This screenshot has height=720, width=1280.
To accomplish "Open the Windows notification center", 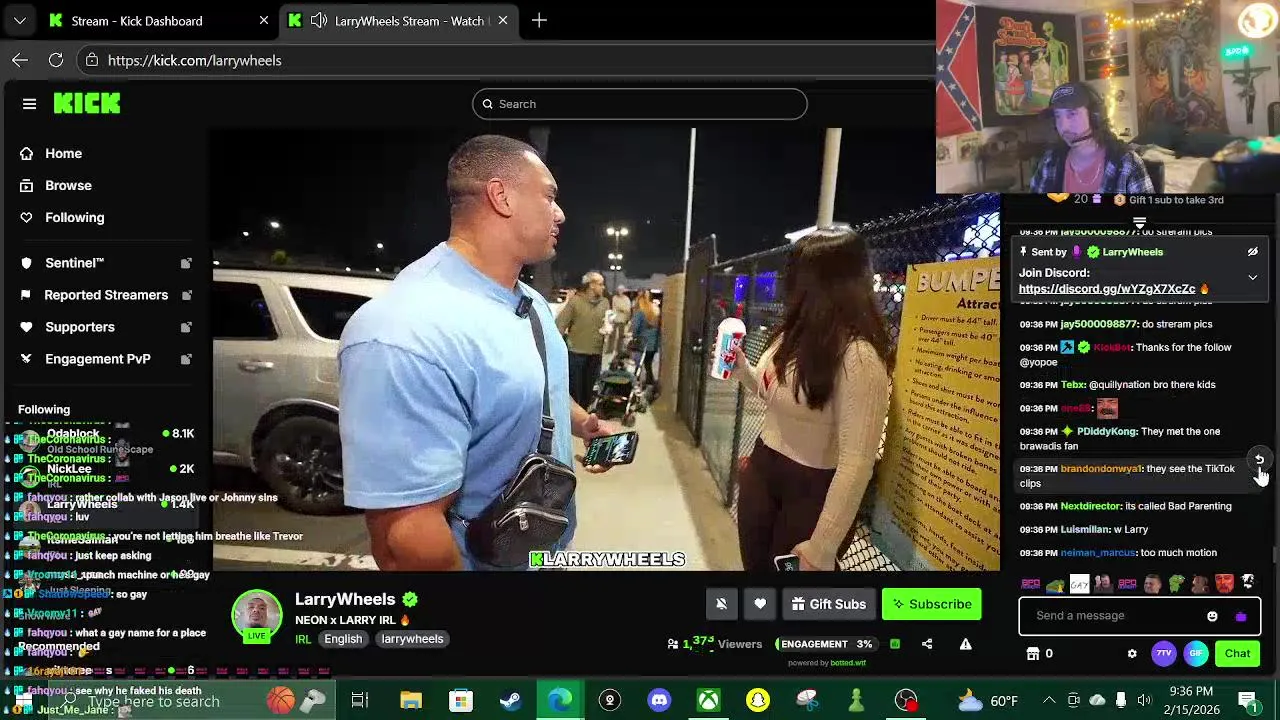I will point(1248,700).
